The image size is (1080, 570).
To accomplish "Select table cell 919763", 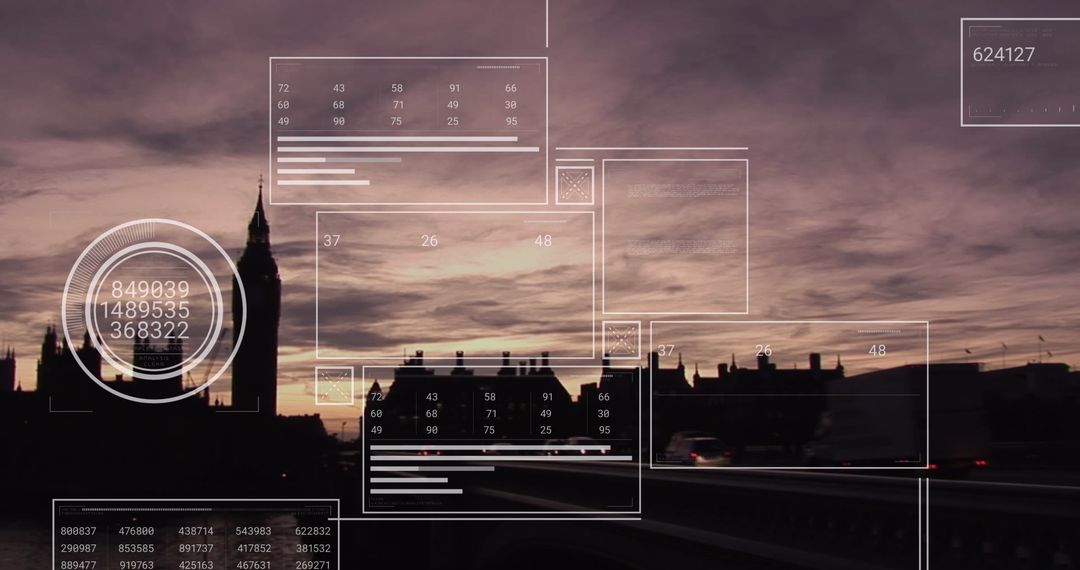I will tap(136, 565).
